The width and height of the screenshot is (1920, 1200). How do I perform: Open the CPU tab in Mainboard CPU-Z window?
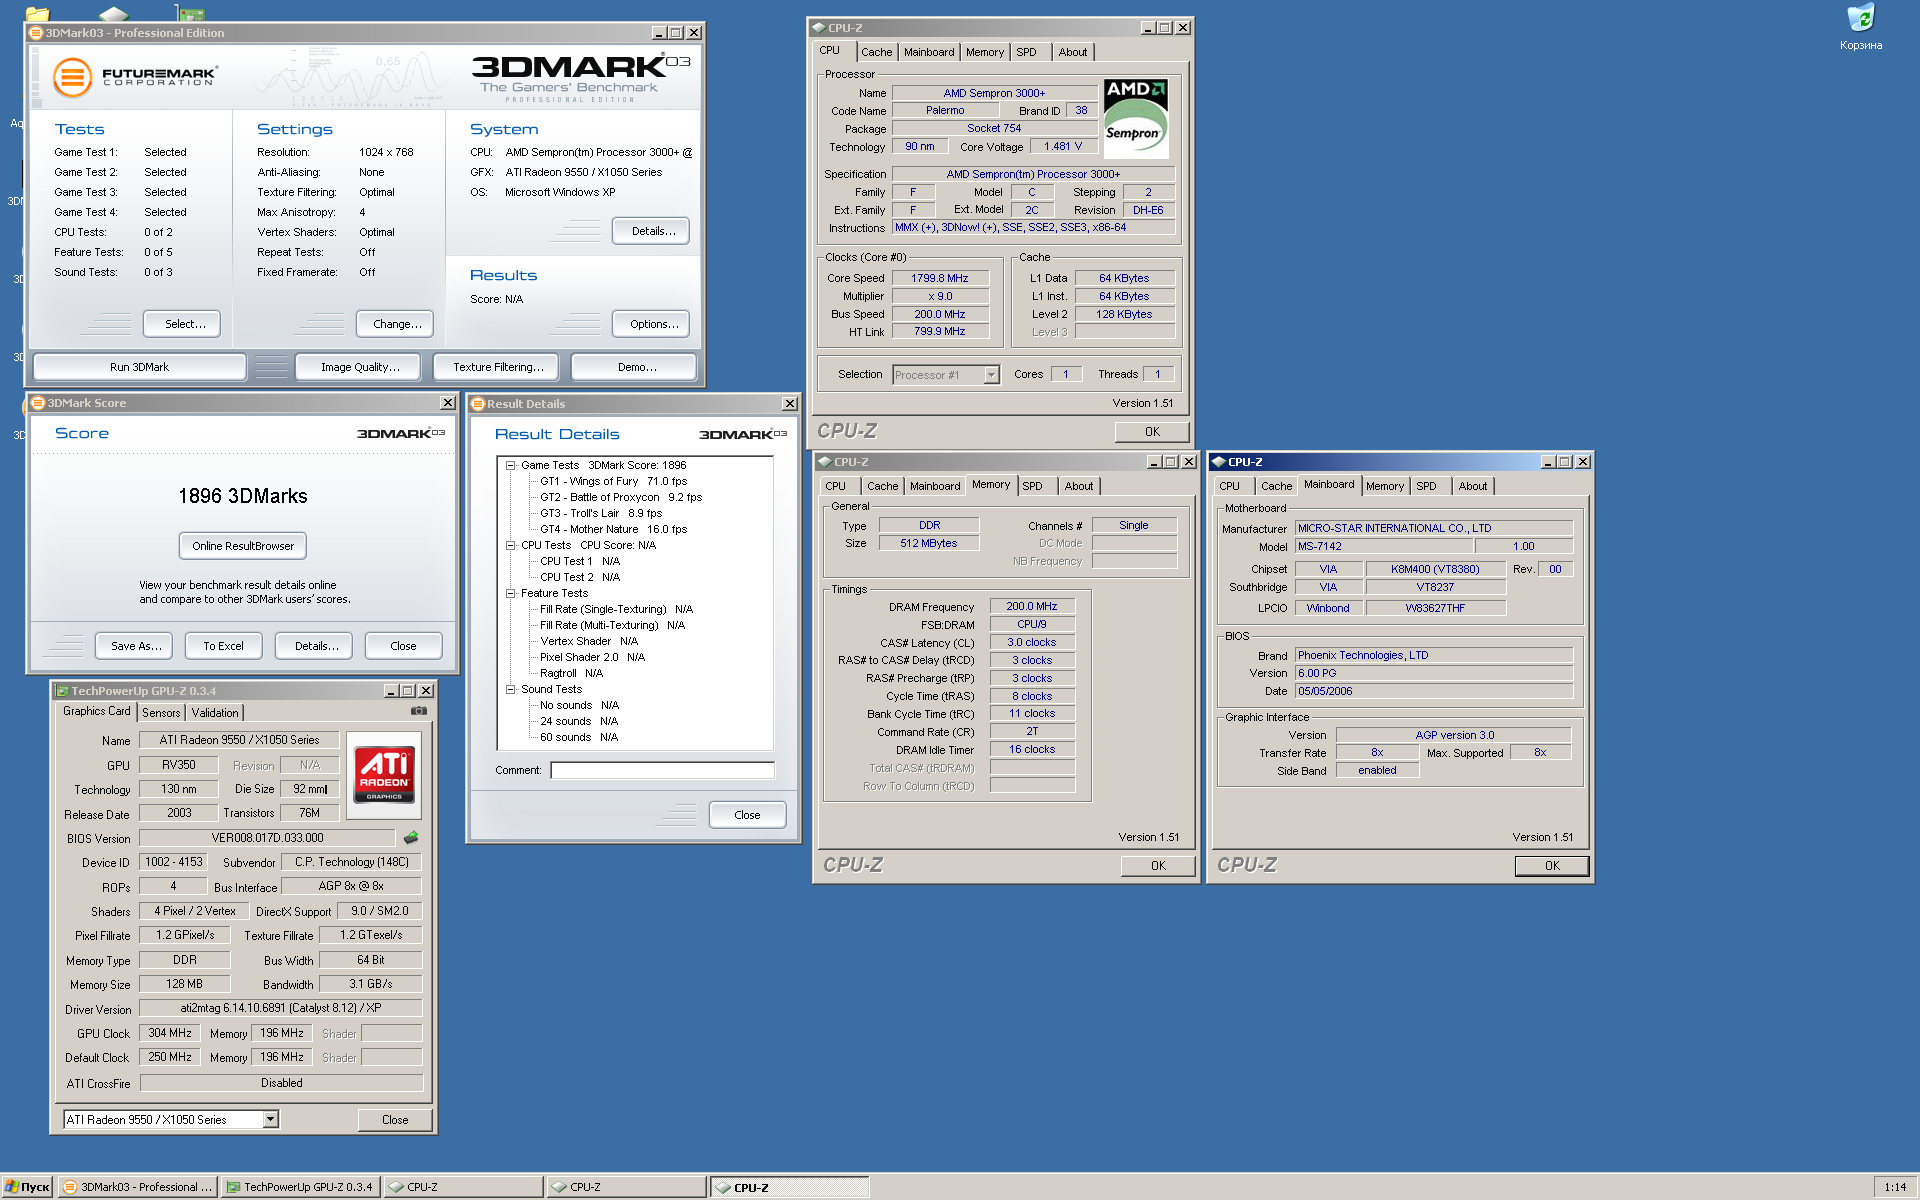(1230, 486)
